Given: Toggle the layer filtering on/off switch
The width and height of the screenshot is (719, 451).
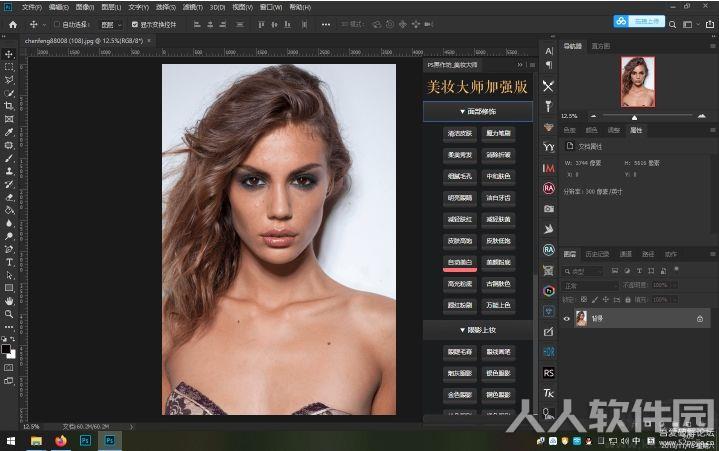Looking at the screenshot, I should (x=676, y=269).
